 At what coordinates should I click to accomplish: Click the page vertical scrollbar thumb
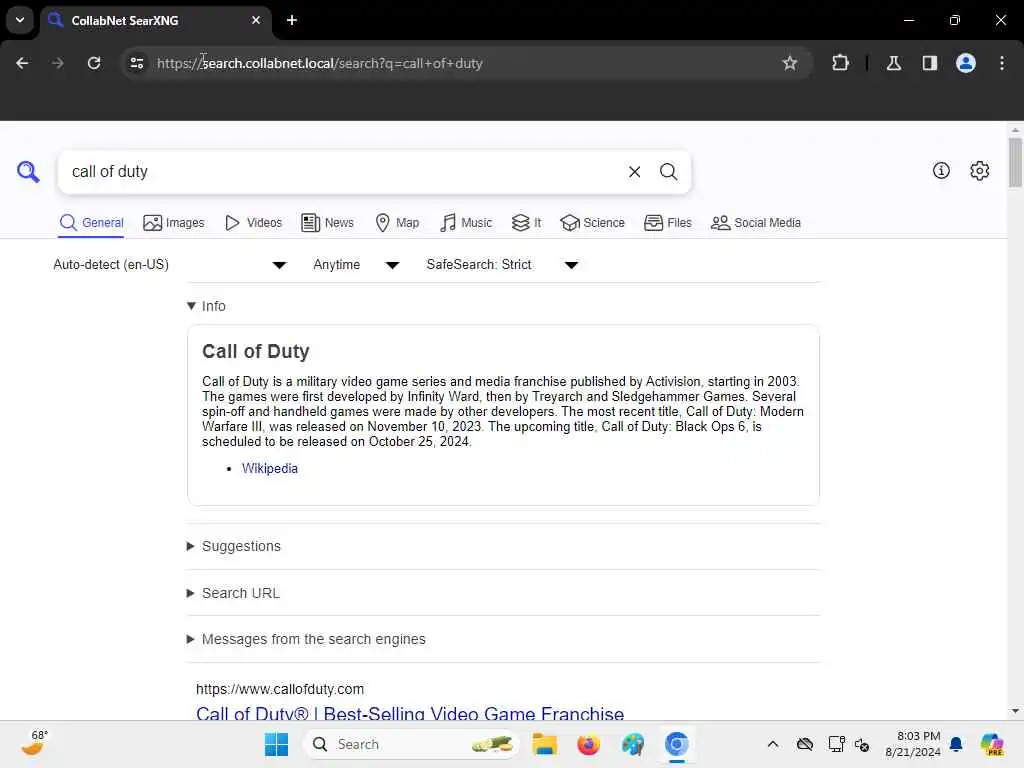pyautogui.click(x=1014, y=162)
